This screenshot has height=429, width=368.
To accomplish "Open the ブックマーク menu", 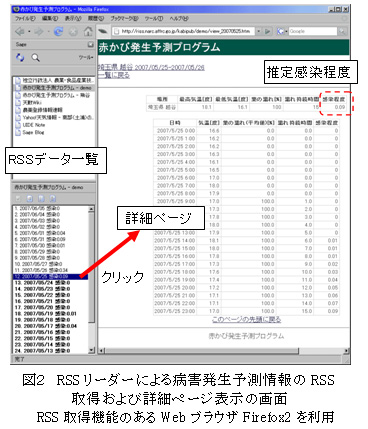I will click(x=124, y=19).
